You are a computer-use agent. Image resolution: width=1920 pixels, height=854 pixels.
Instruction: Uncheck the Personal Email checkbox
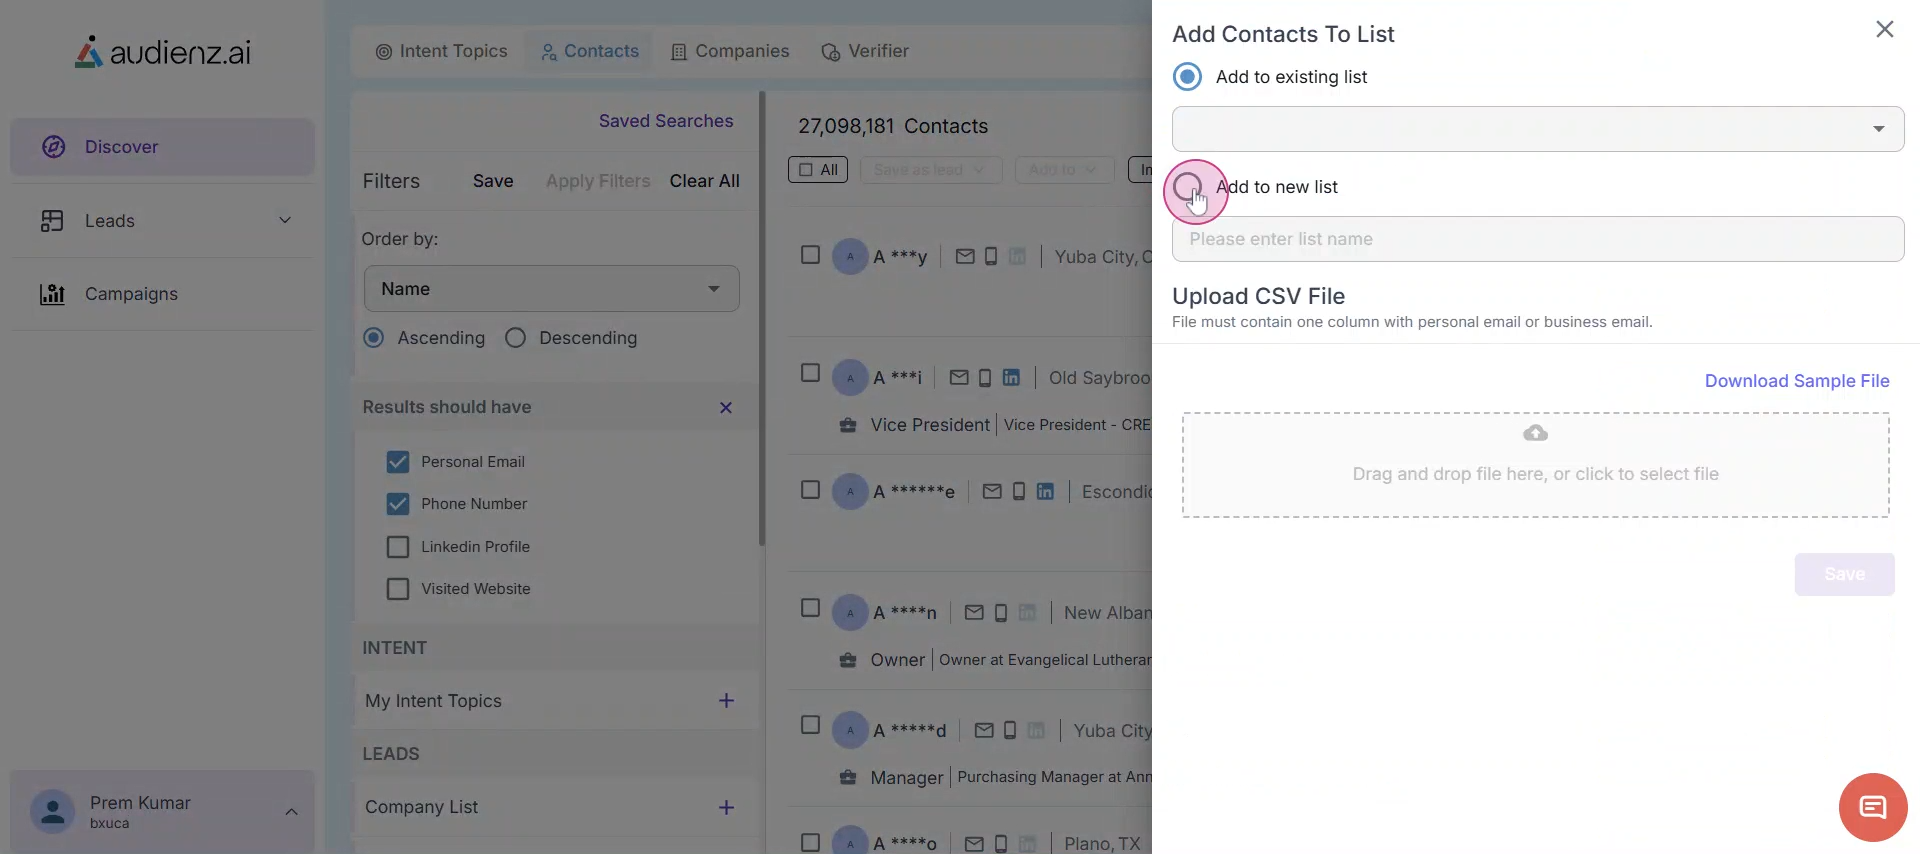(398, 462)
